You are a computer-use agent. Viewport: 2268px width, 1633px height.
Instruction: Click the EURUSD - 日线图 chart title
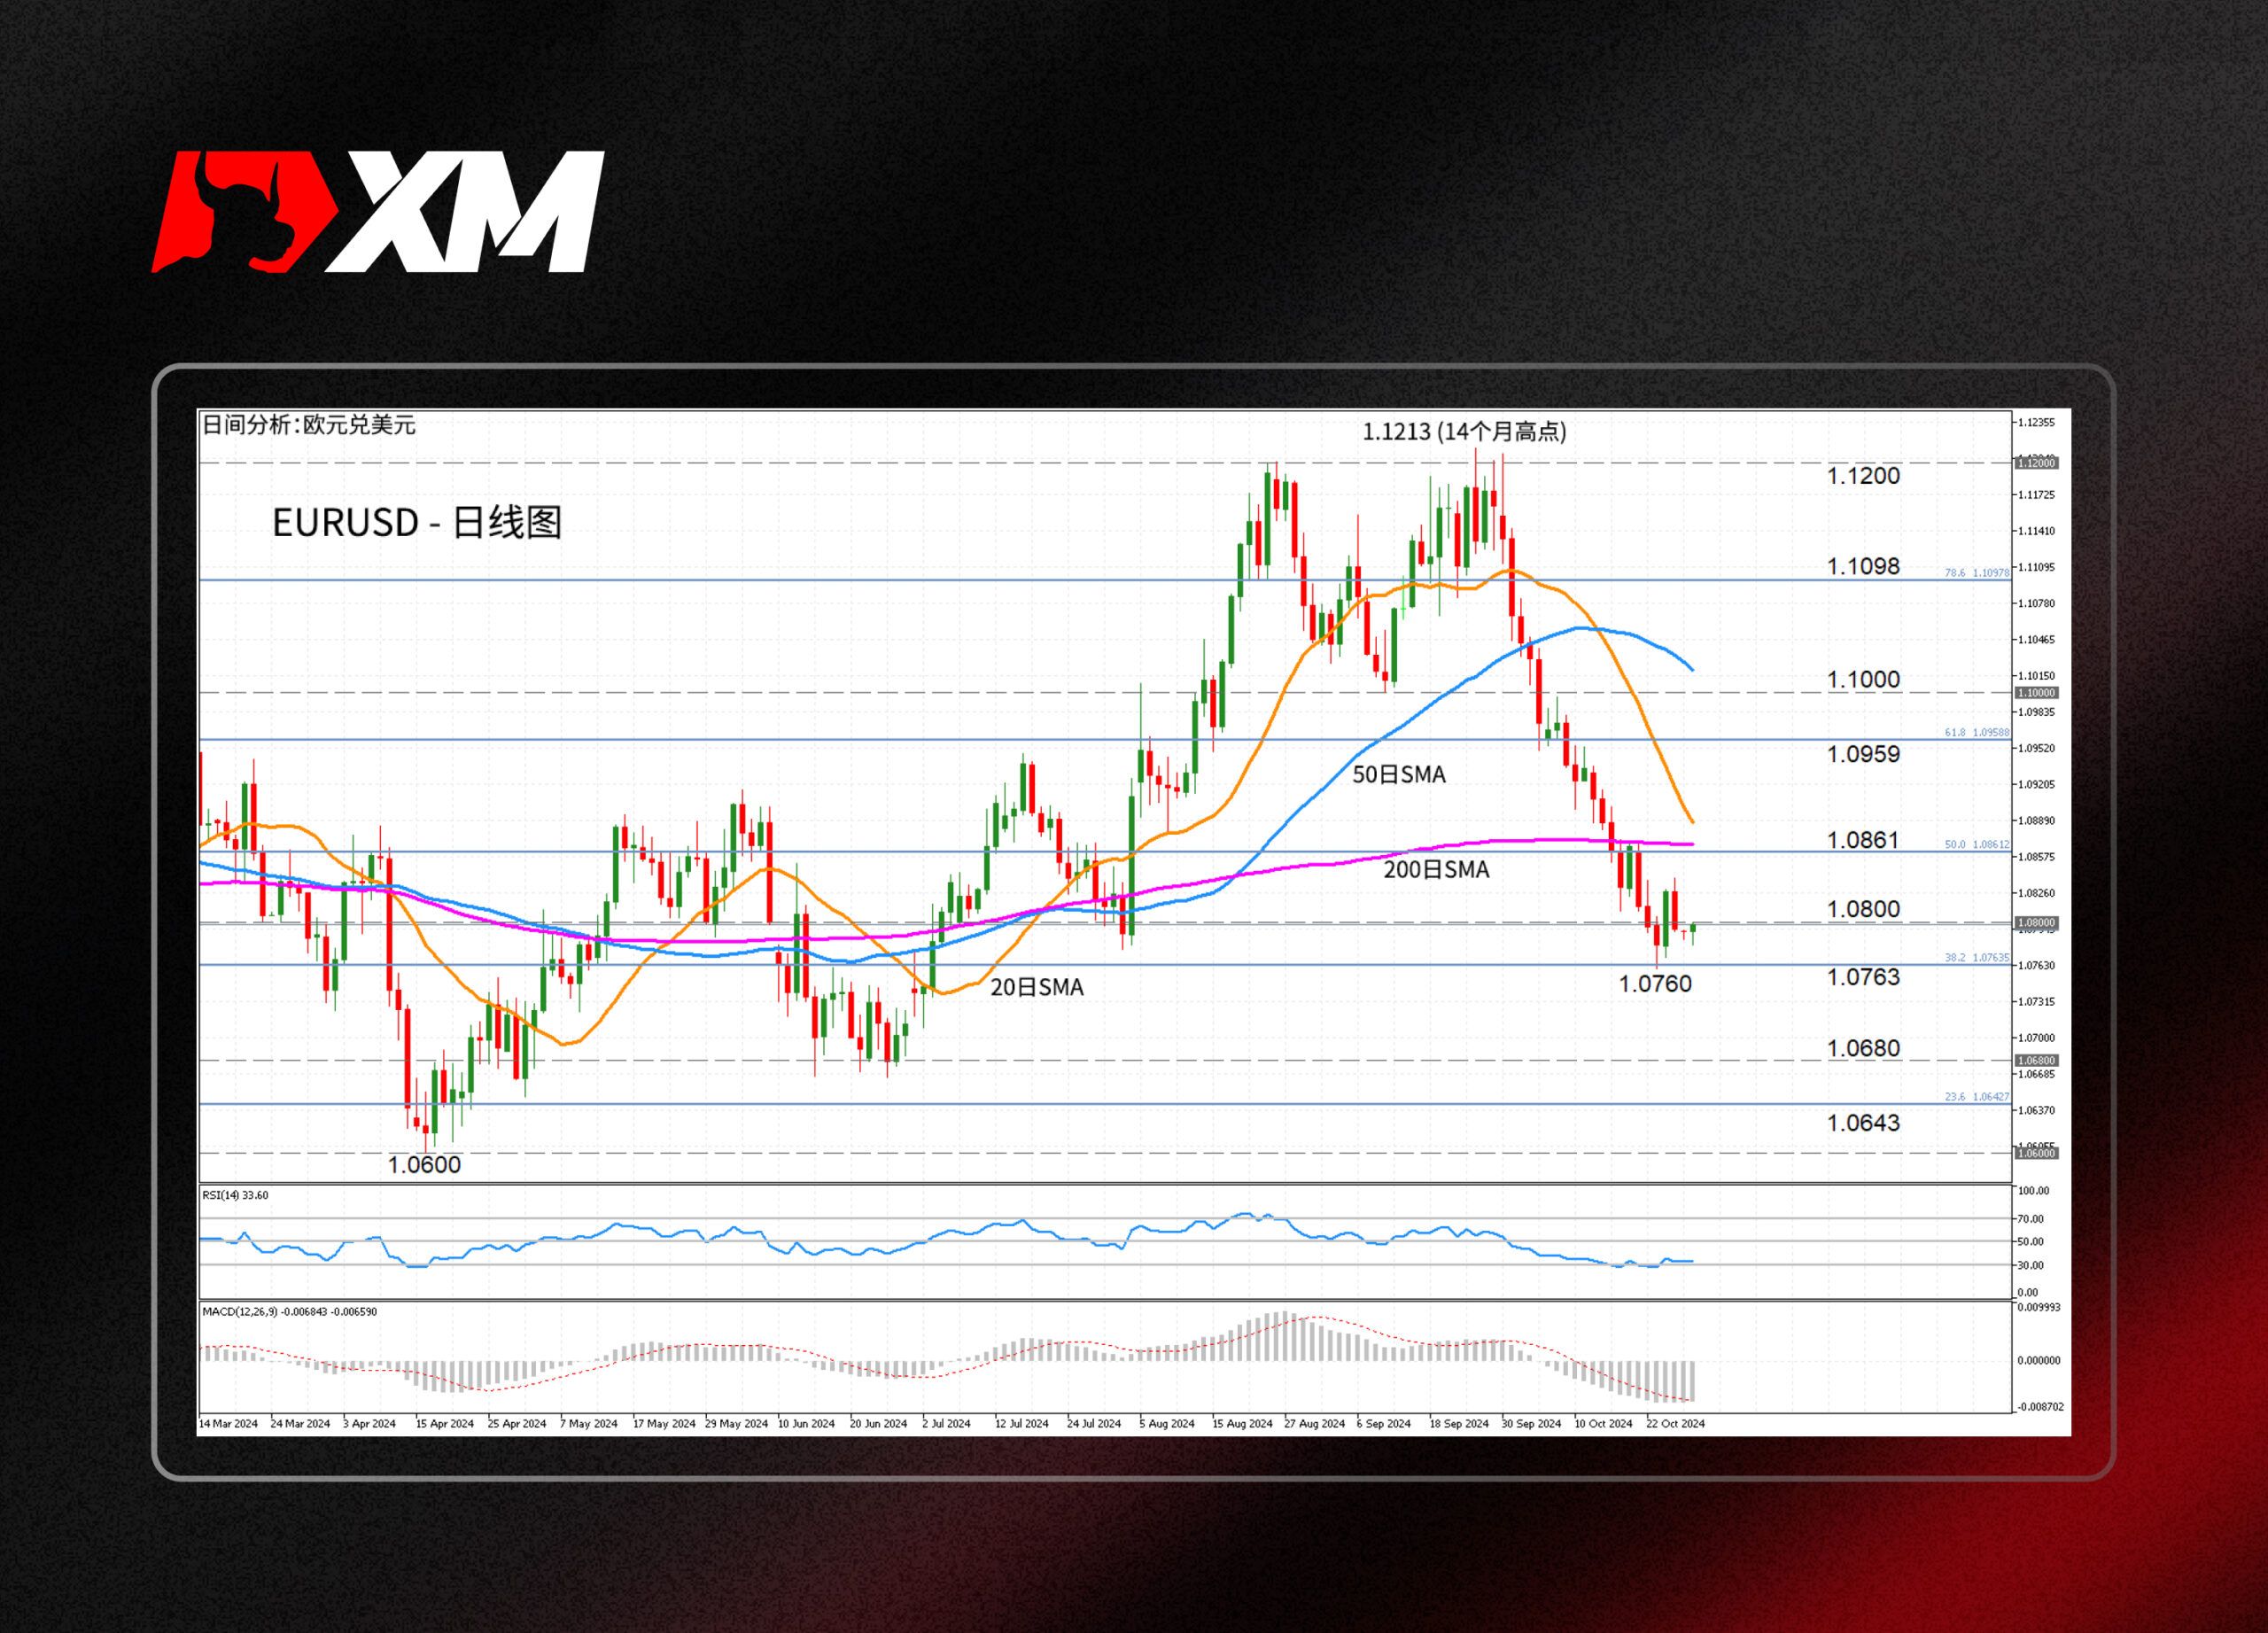coord(417,523)
